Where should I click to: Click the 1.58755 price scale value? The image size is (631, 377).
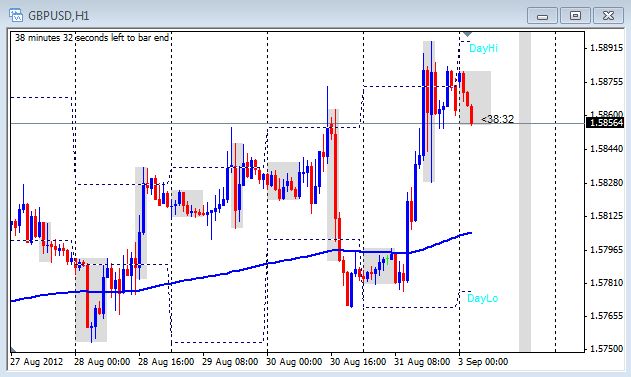pos(606,82)
